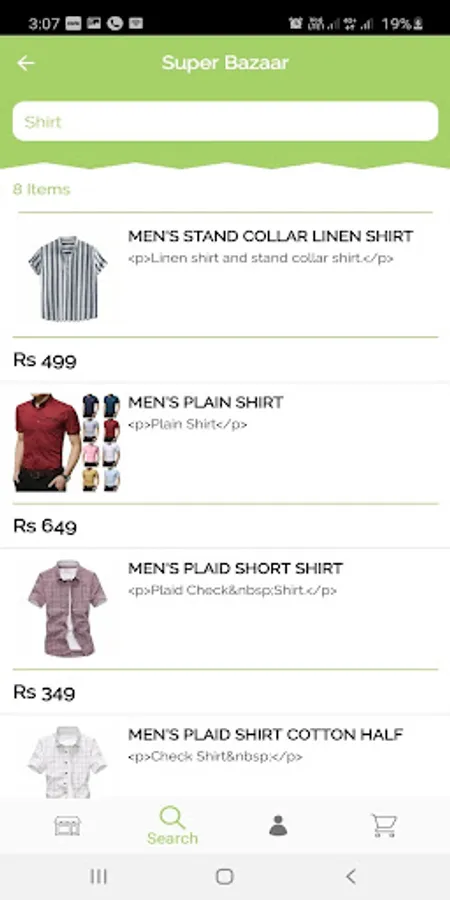Select maroon plaid short shirt thumbnail
The height and width of the screenshot is (900, 450).
click(68, 608)
